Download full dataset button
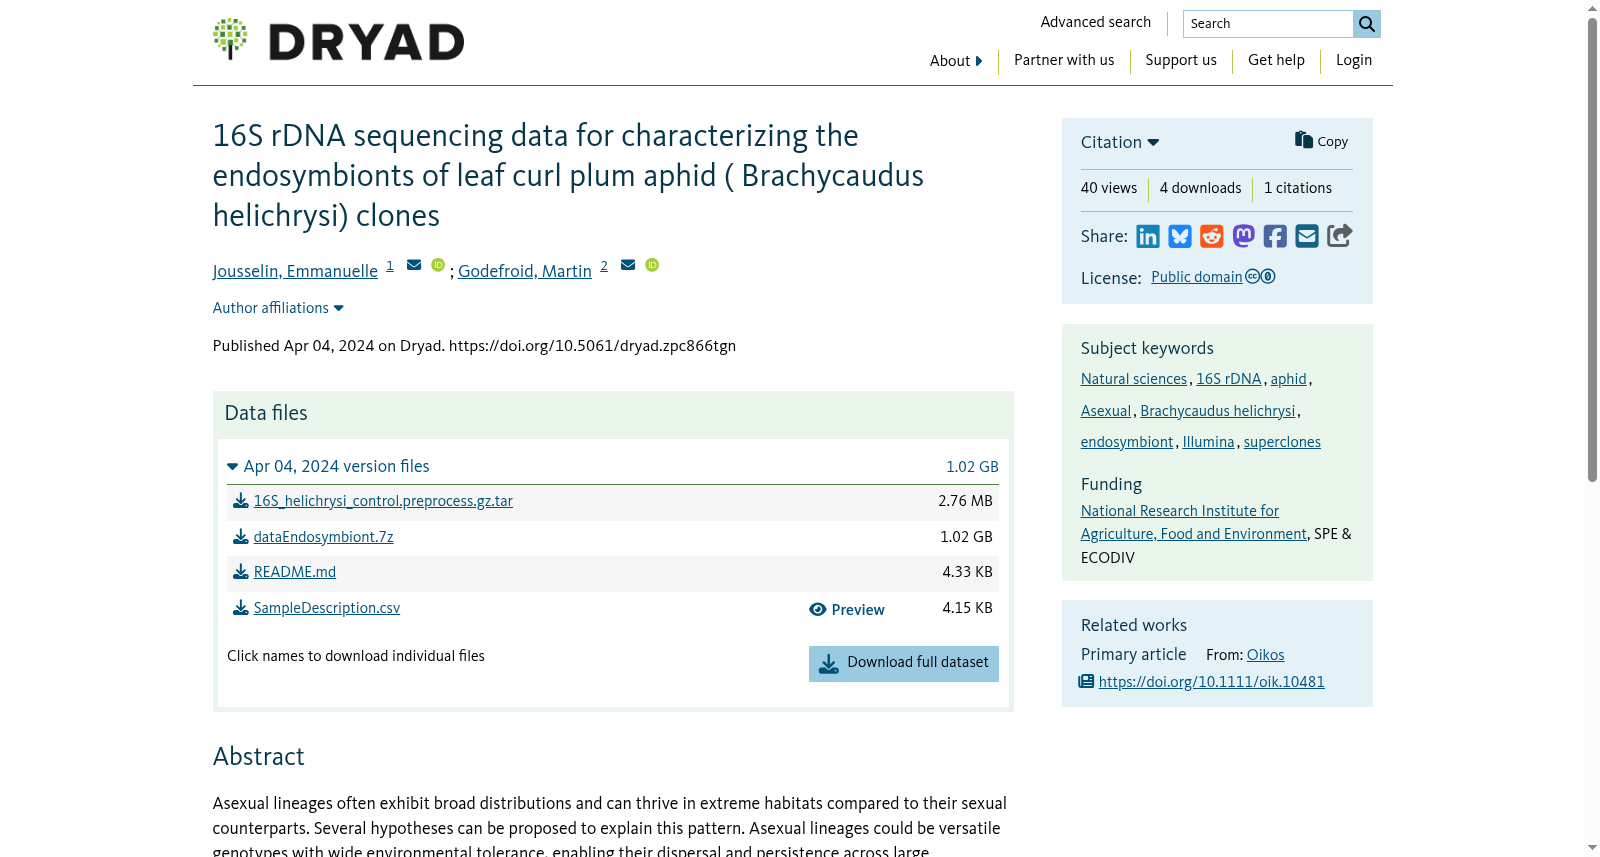The height and width of the screenshot is (857, 1600). (904, 664)
